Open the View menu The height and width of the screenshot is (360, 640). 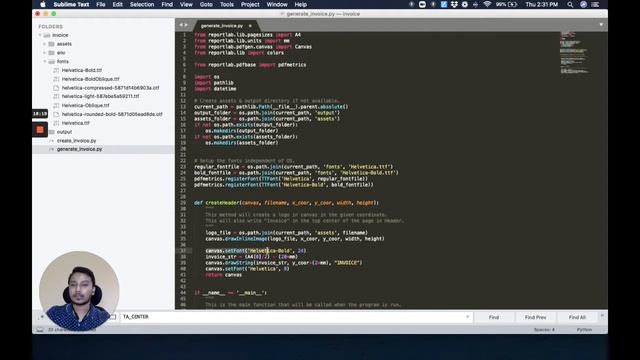point(186,4)
